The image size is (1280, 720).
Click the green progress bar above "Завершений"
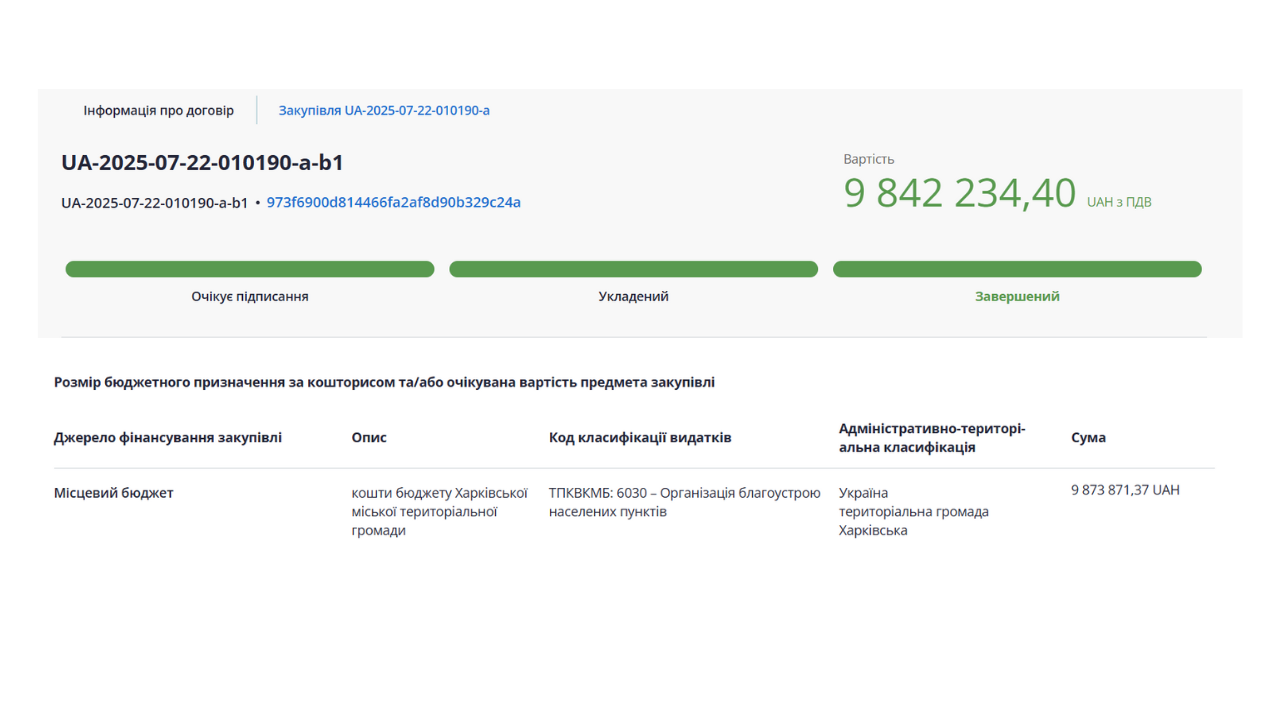tap(1017, 269)
